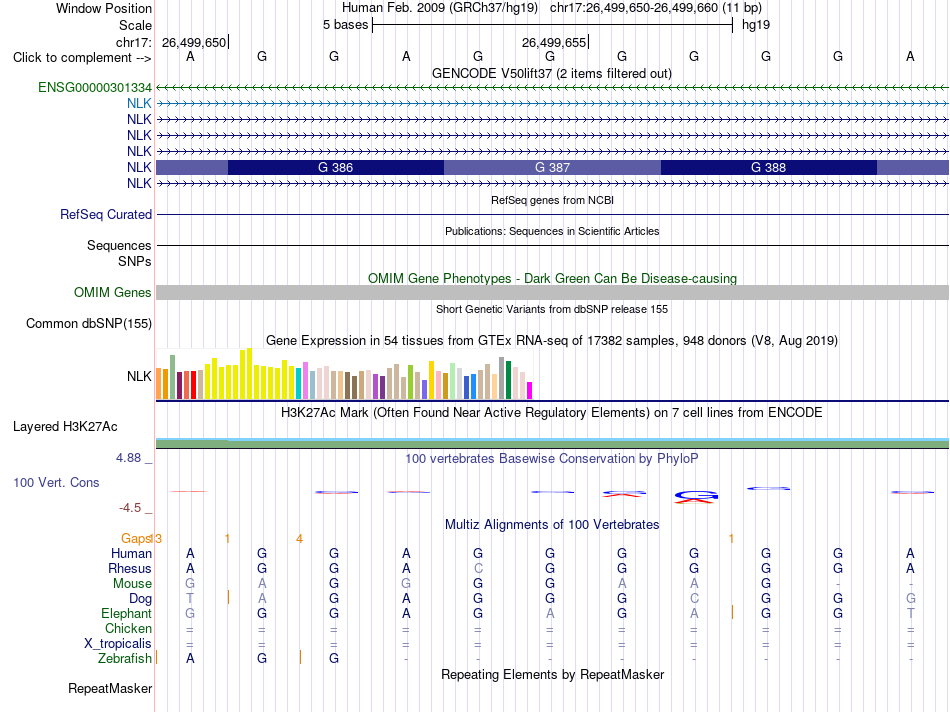Click the G 388 codon block

[x=768, y=167]
